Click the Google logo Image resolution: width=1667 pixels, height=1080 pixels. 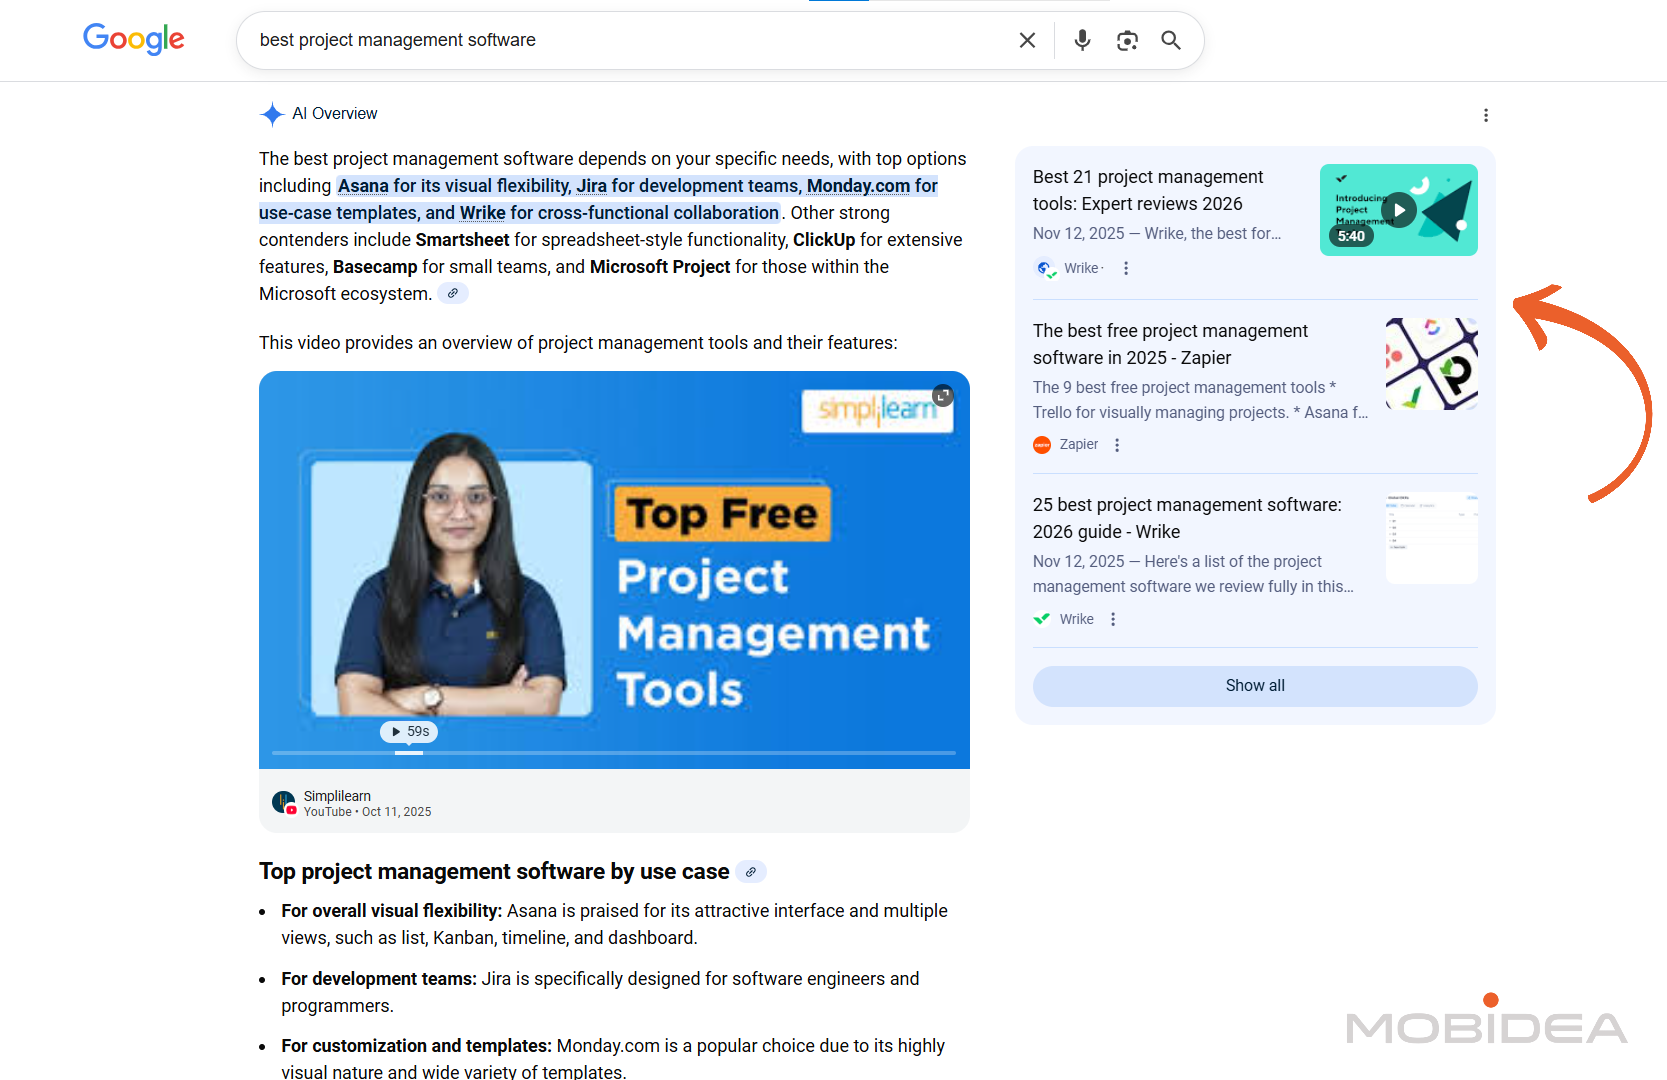click(133, 39)
